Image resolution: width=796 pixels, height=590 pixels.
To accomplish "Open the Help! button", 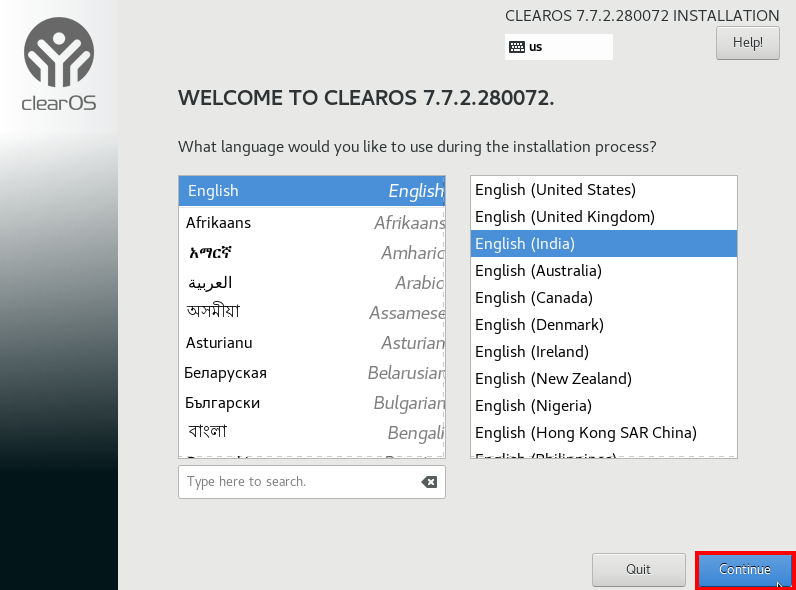I will (748, 43).
